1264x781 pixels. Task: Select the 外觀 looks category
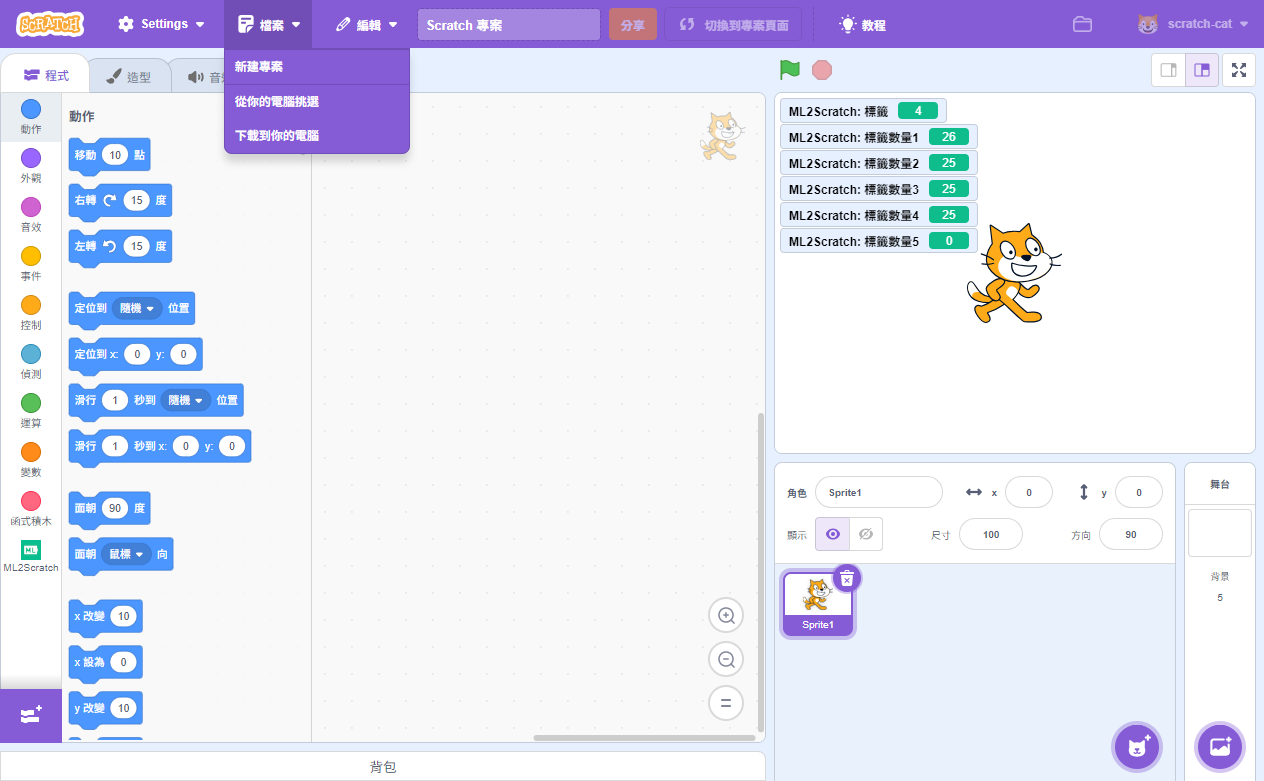click(x=31, y=166)
